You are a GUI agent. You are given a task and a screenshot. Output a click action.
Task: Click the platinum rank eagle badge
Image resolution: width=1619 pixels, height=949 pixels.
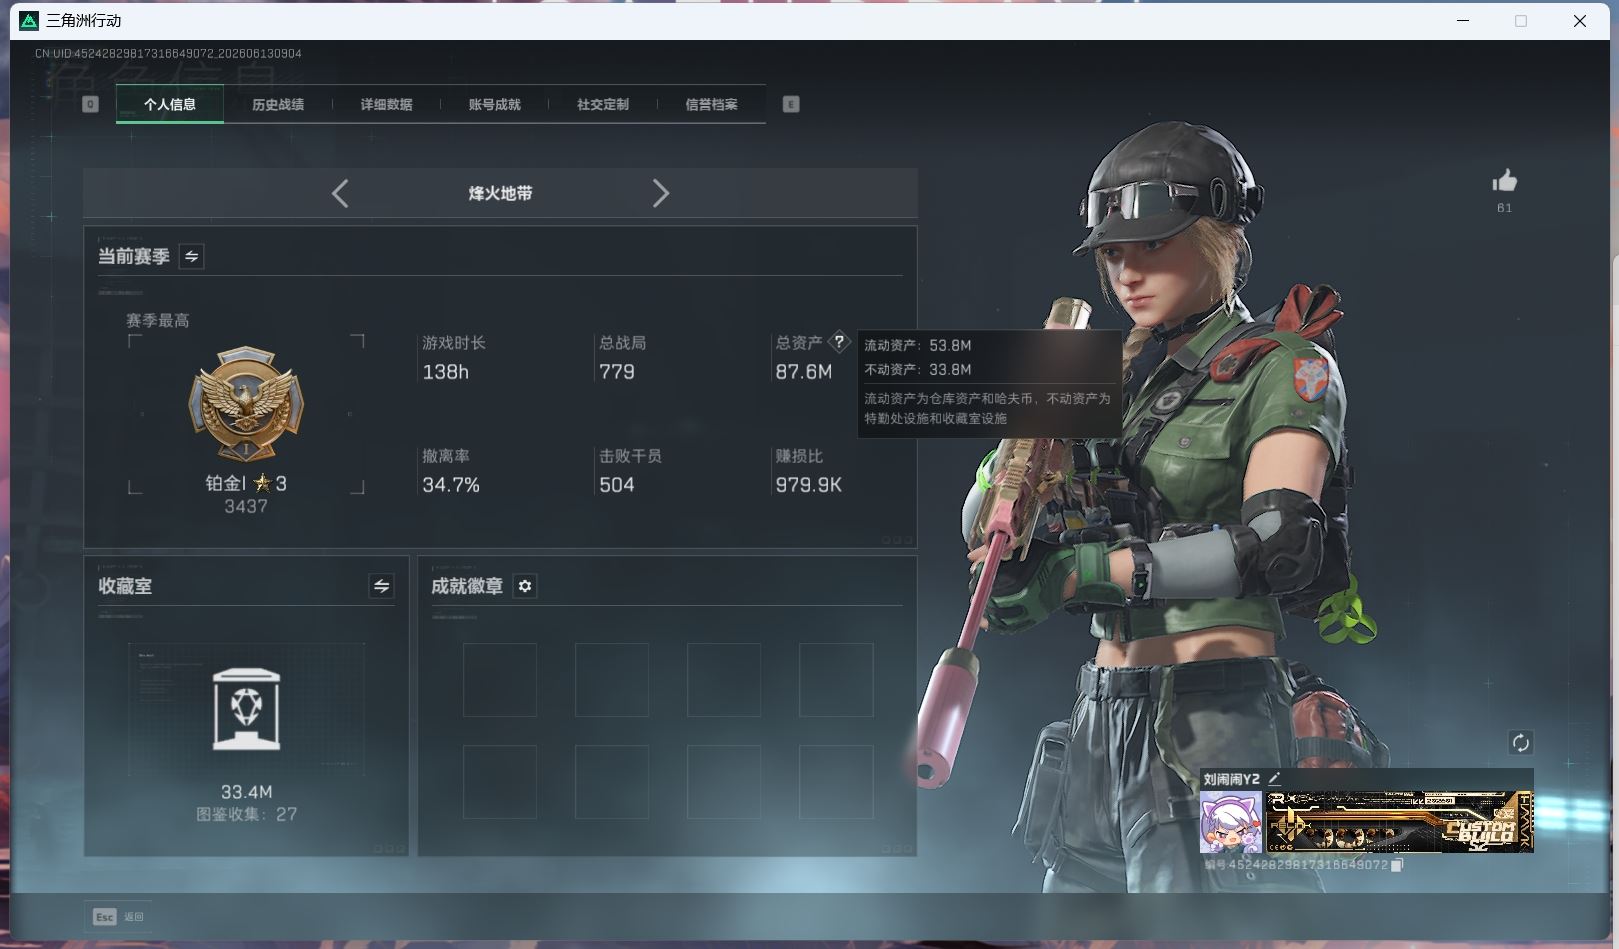tap(246, 404)
